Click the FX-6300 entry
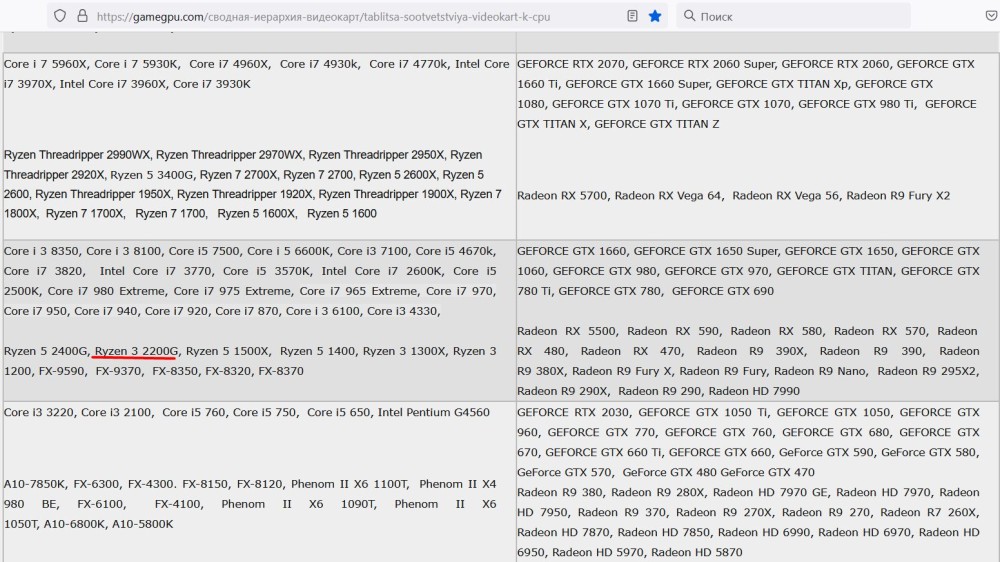1000x562 pixels. tap(96, 484)
